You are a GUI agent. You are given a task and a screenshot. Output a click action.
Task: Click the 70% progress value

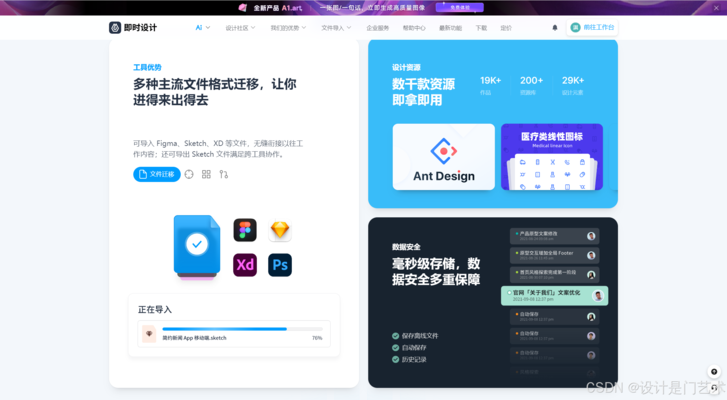pyautogui.click(x=317, y=338)
